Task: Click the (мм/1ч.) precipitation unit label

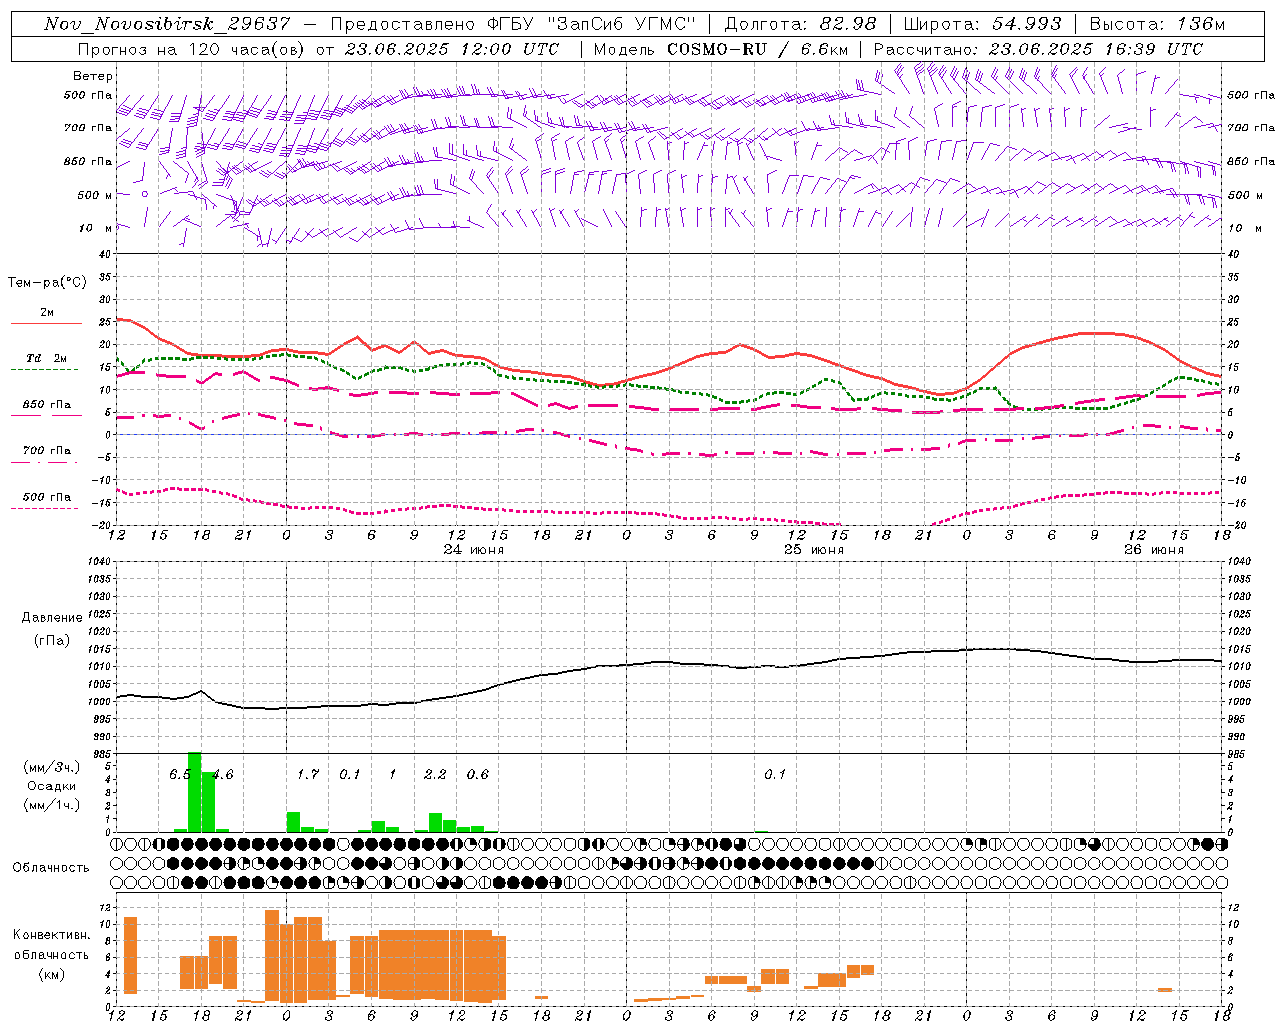Action: pos(52,804)
